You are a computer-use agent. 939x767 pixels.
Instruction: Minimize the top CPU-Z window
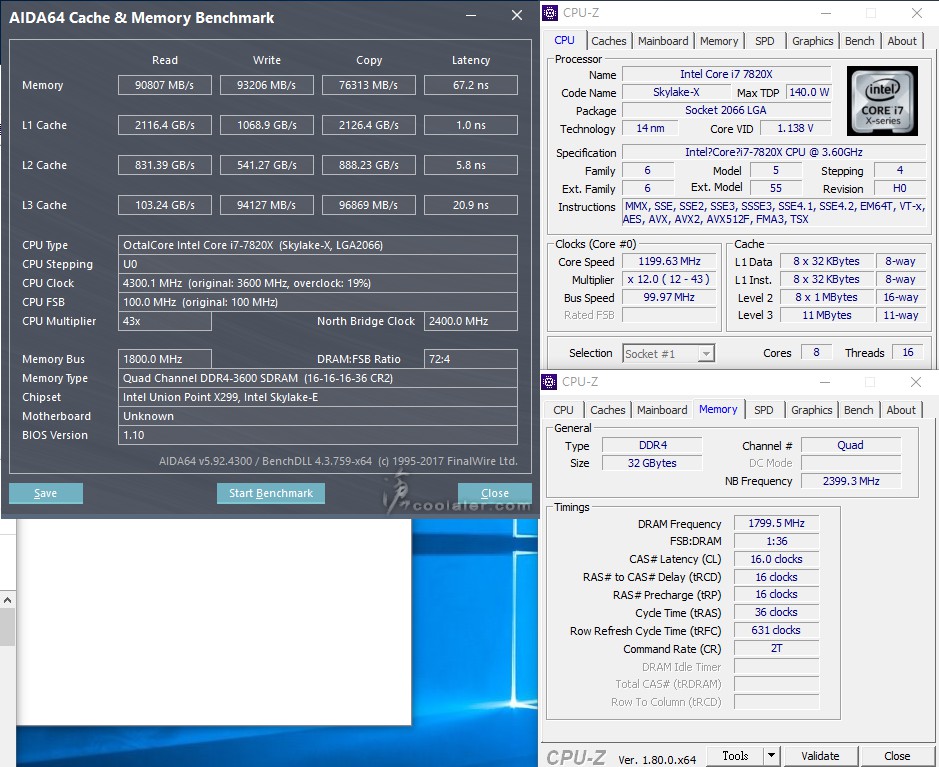point(826,13)
